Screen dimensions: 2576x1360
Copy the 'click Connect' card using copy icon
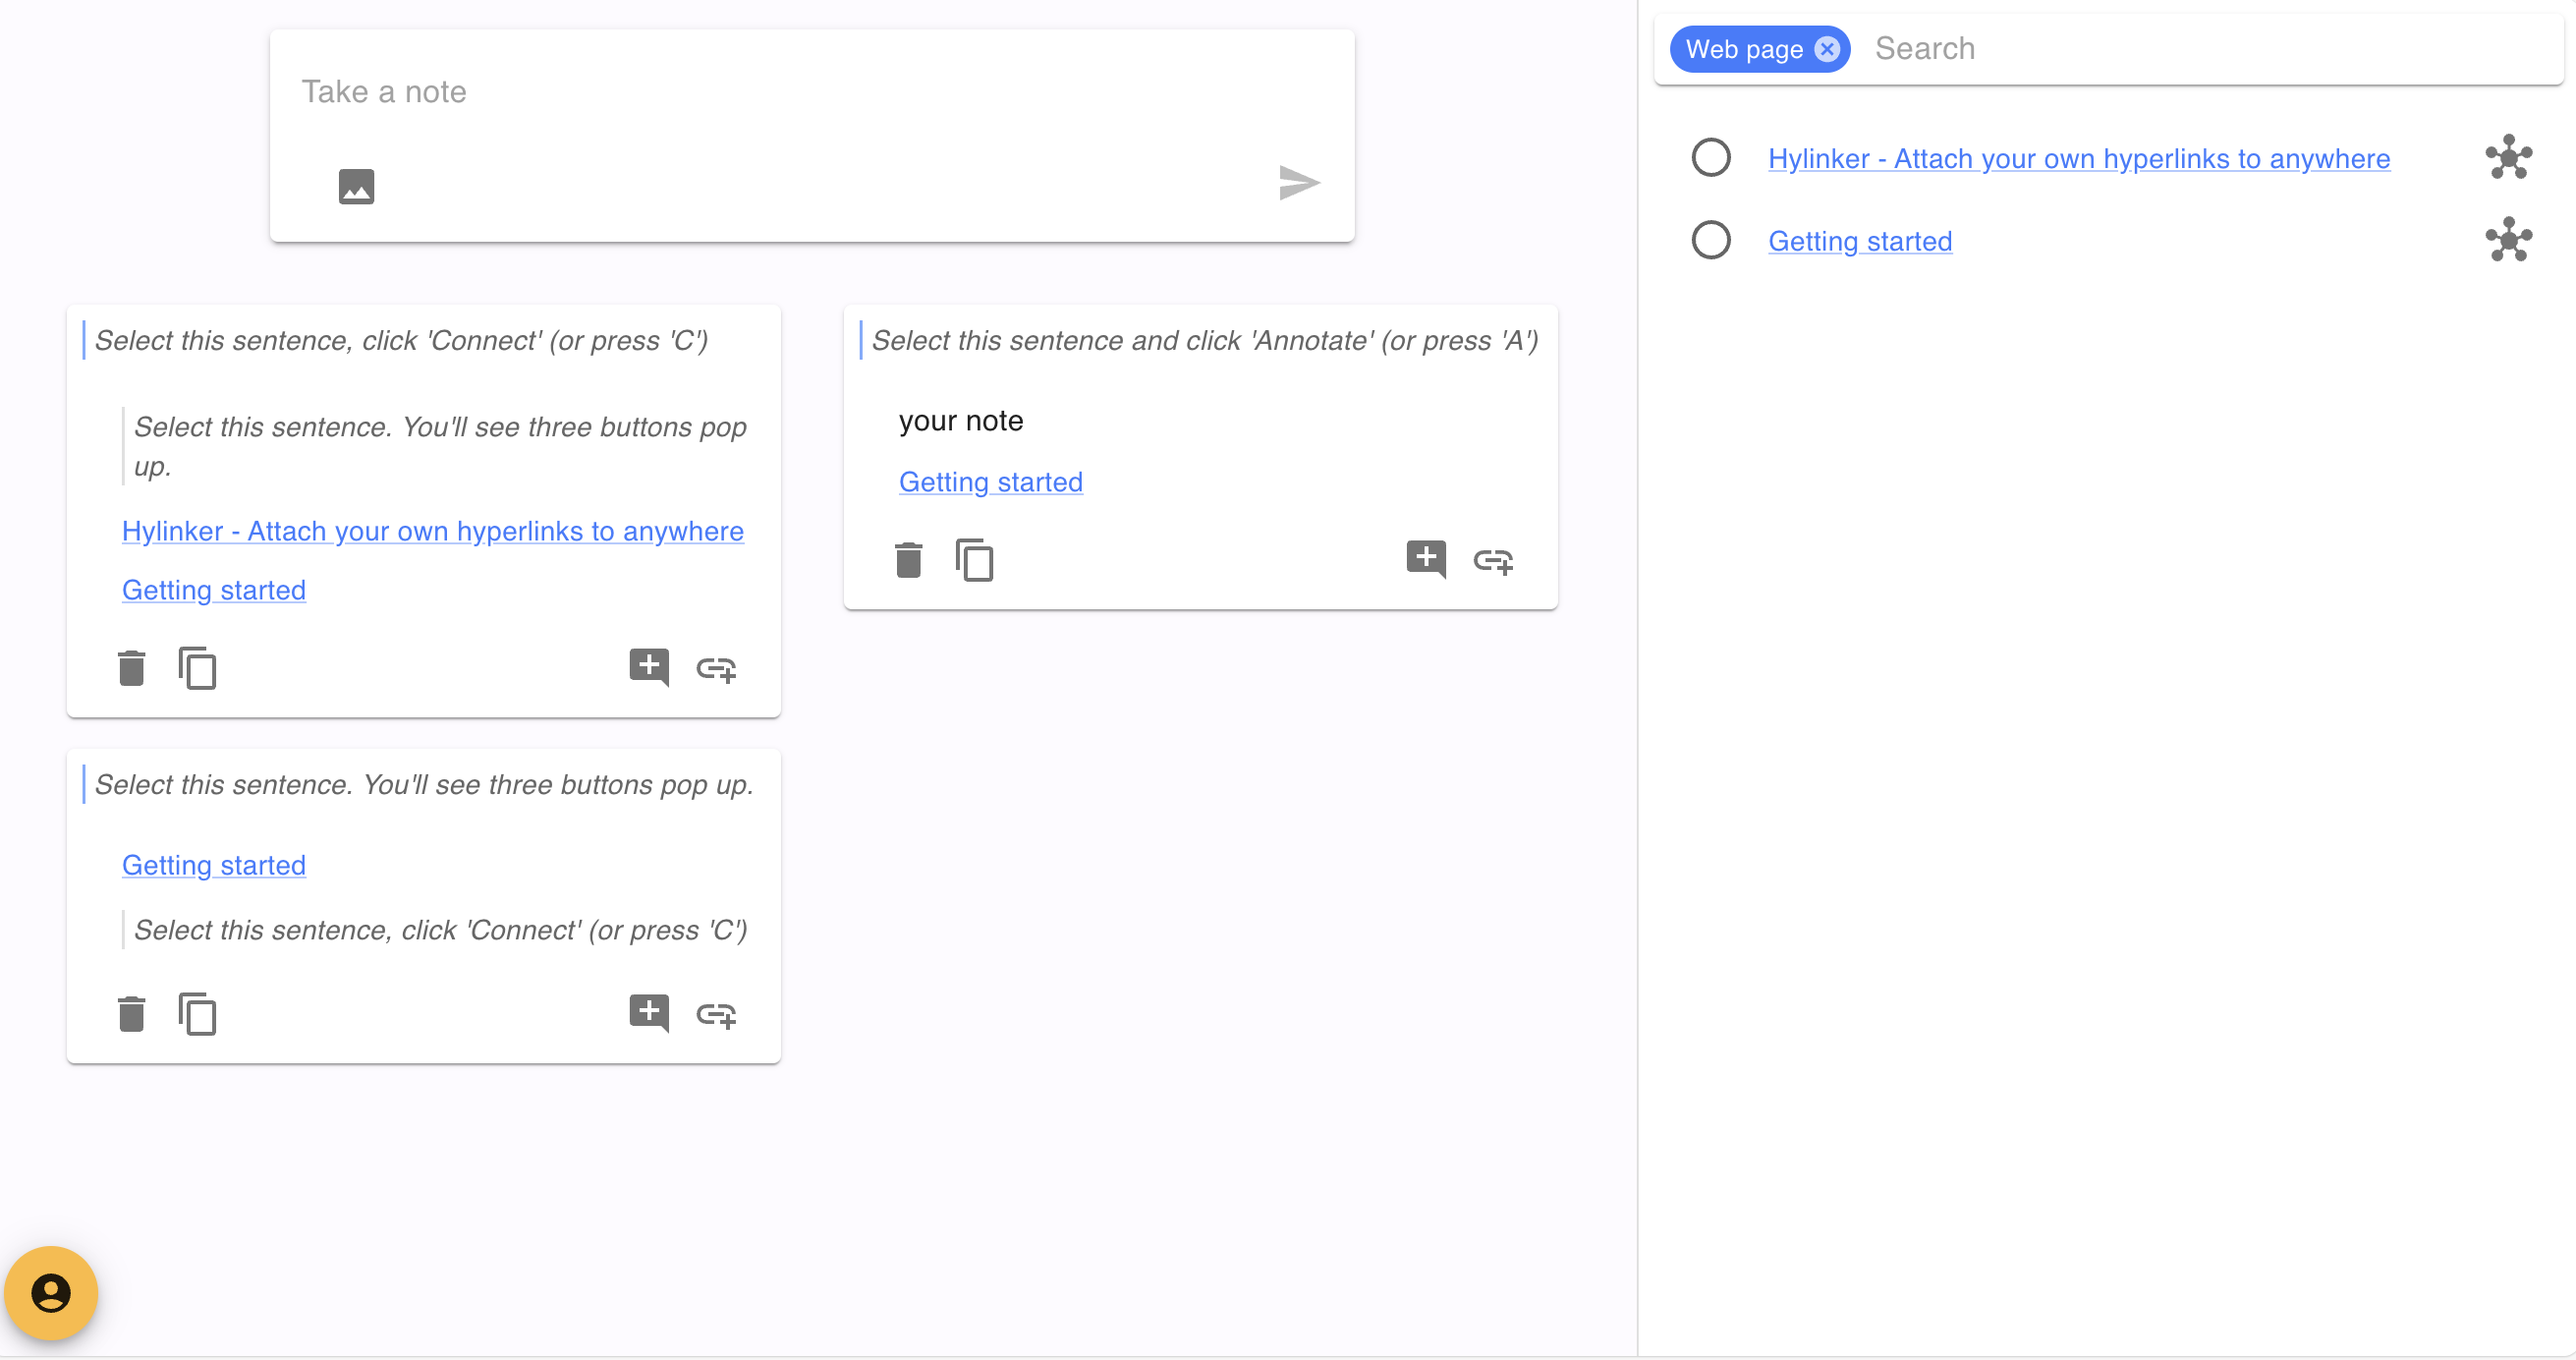(x=197, y=668)
